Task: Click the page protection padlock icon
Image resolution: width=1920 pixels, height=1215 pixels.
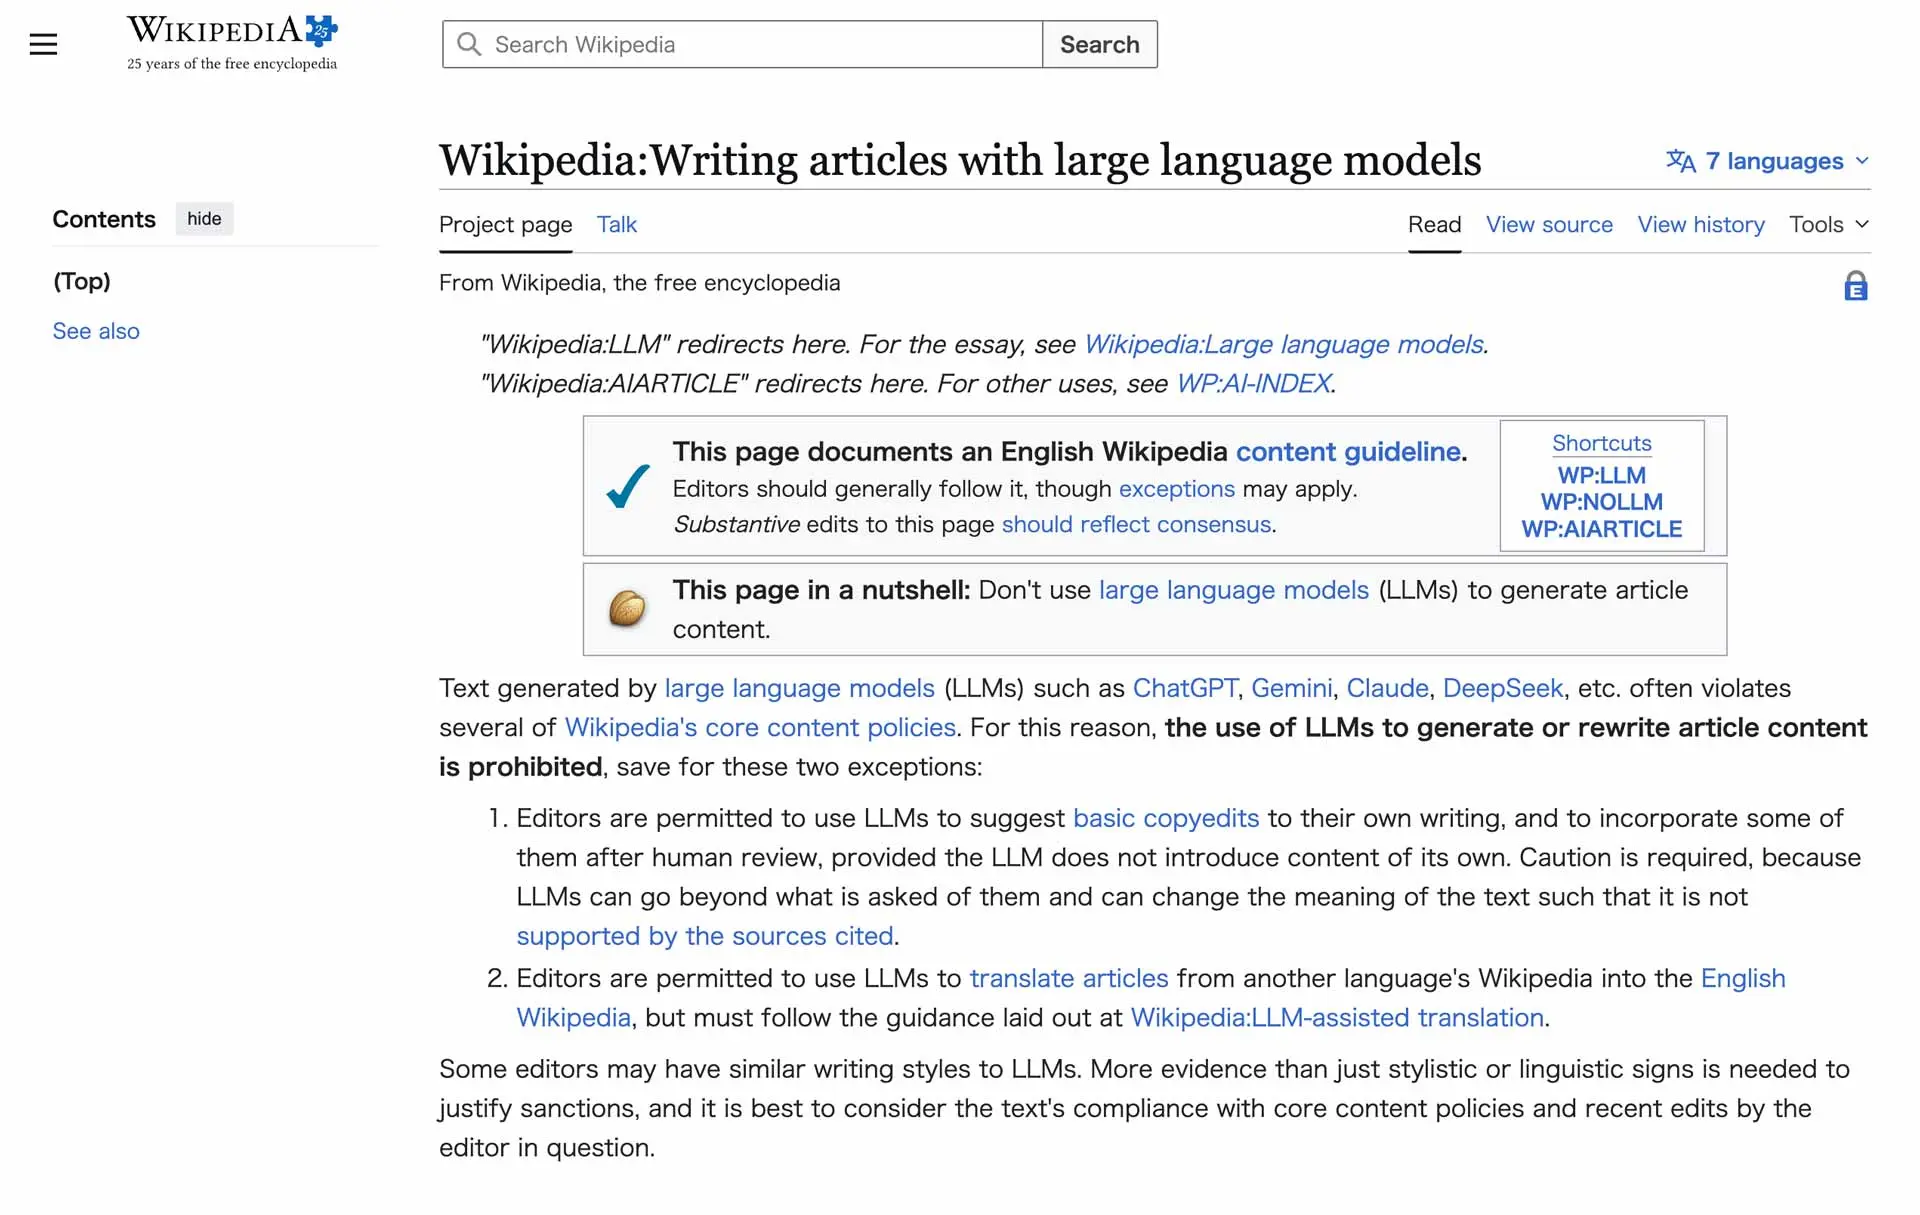Action: [1855, 286]
